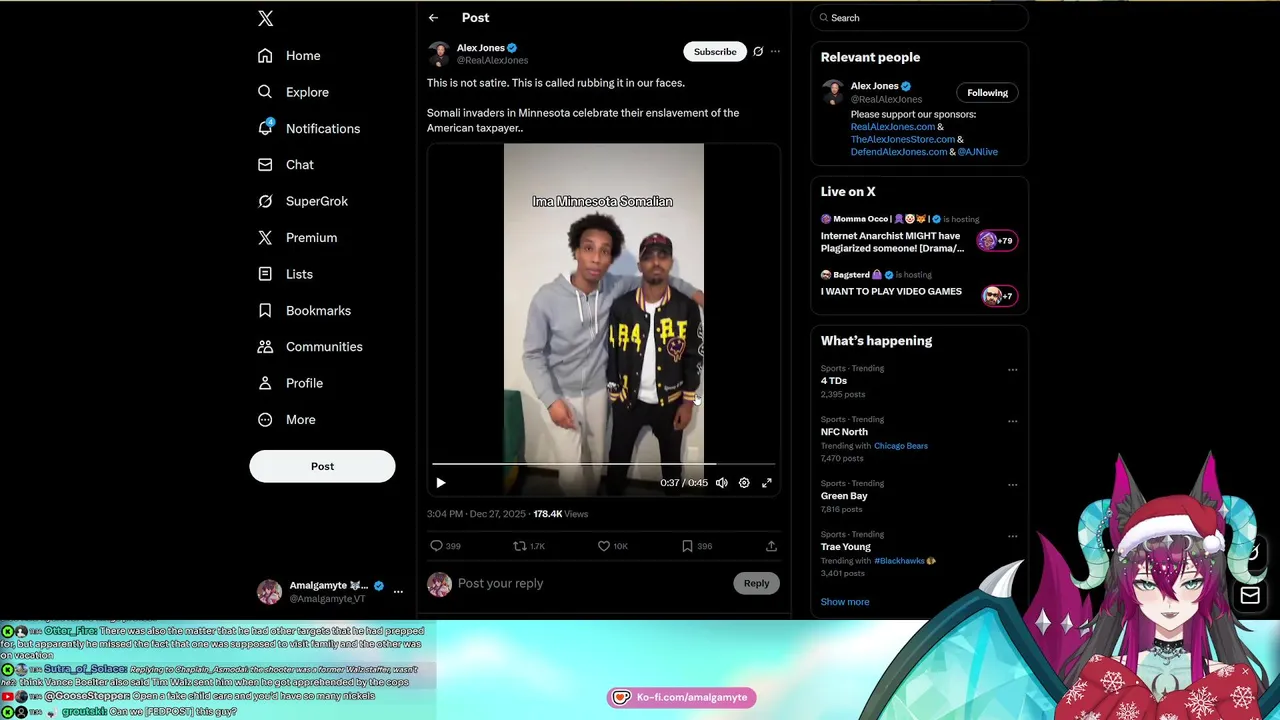Click the Grok icon next to Subscribe
1280x720 pixels.
pos(758,52)
